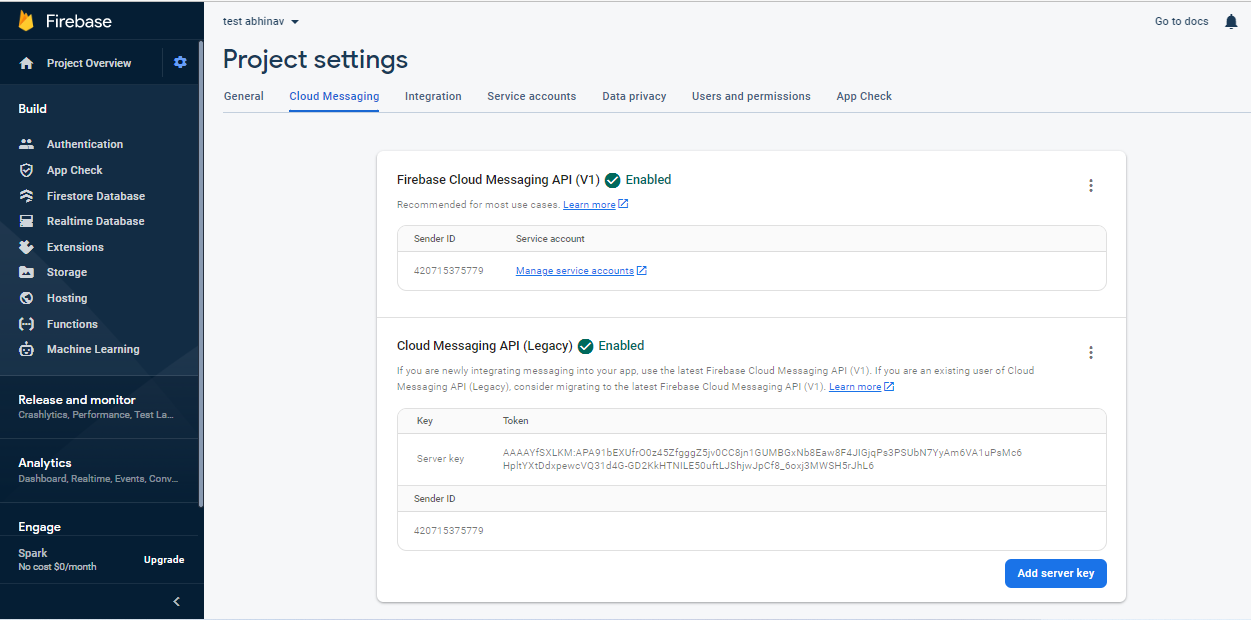
Task: Open Functions in the sidebar
Action: [x=72, y=324]
